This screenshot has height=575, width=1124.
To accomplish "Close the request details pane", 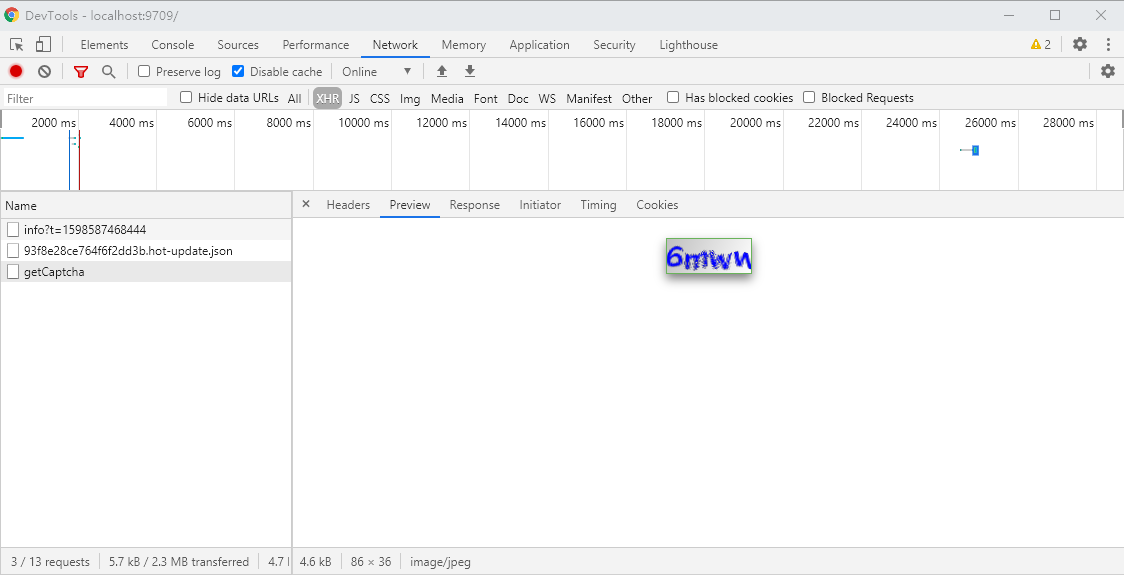I will [306, 204].
